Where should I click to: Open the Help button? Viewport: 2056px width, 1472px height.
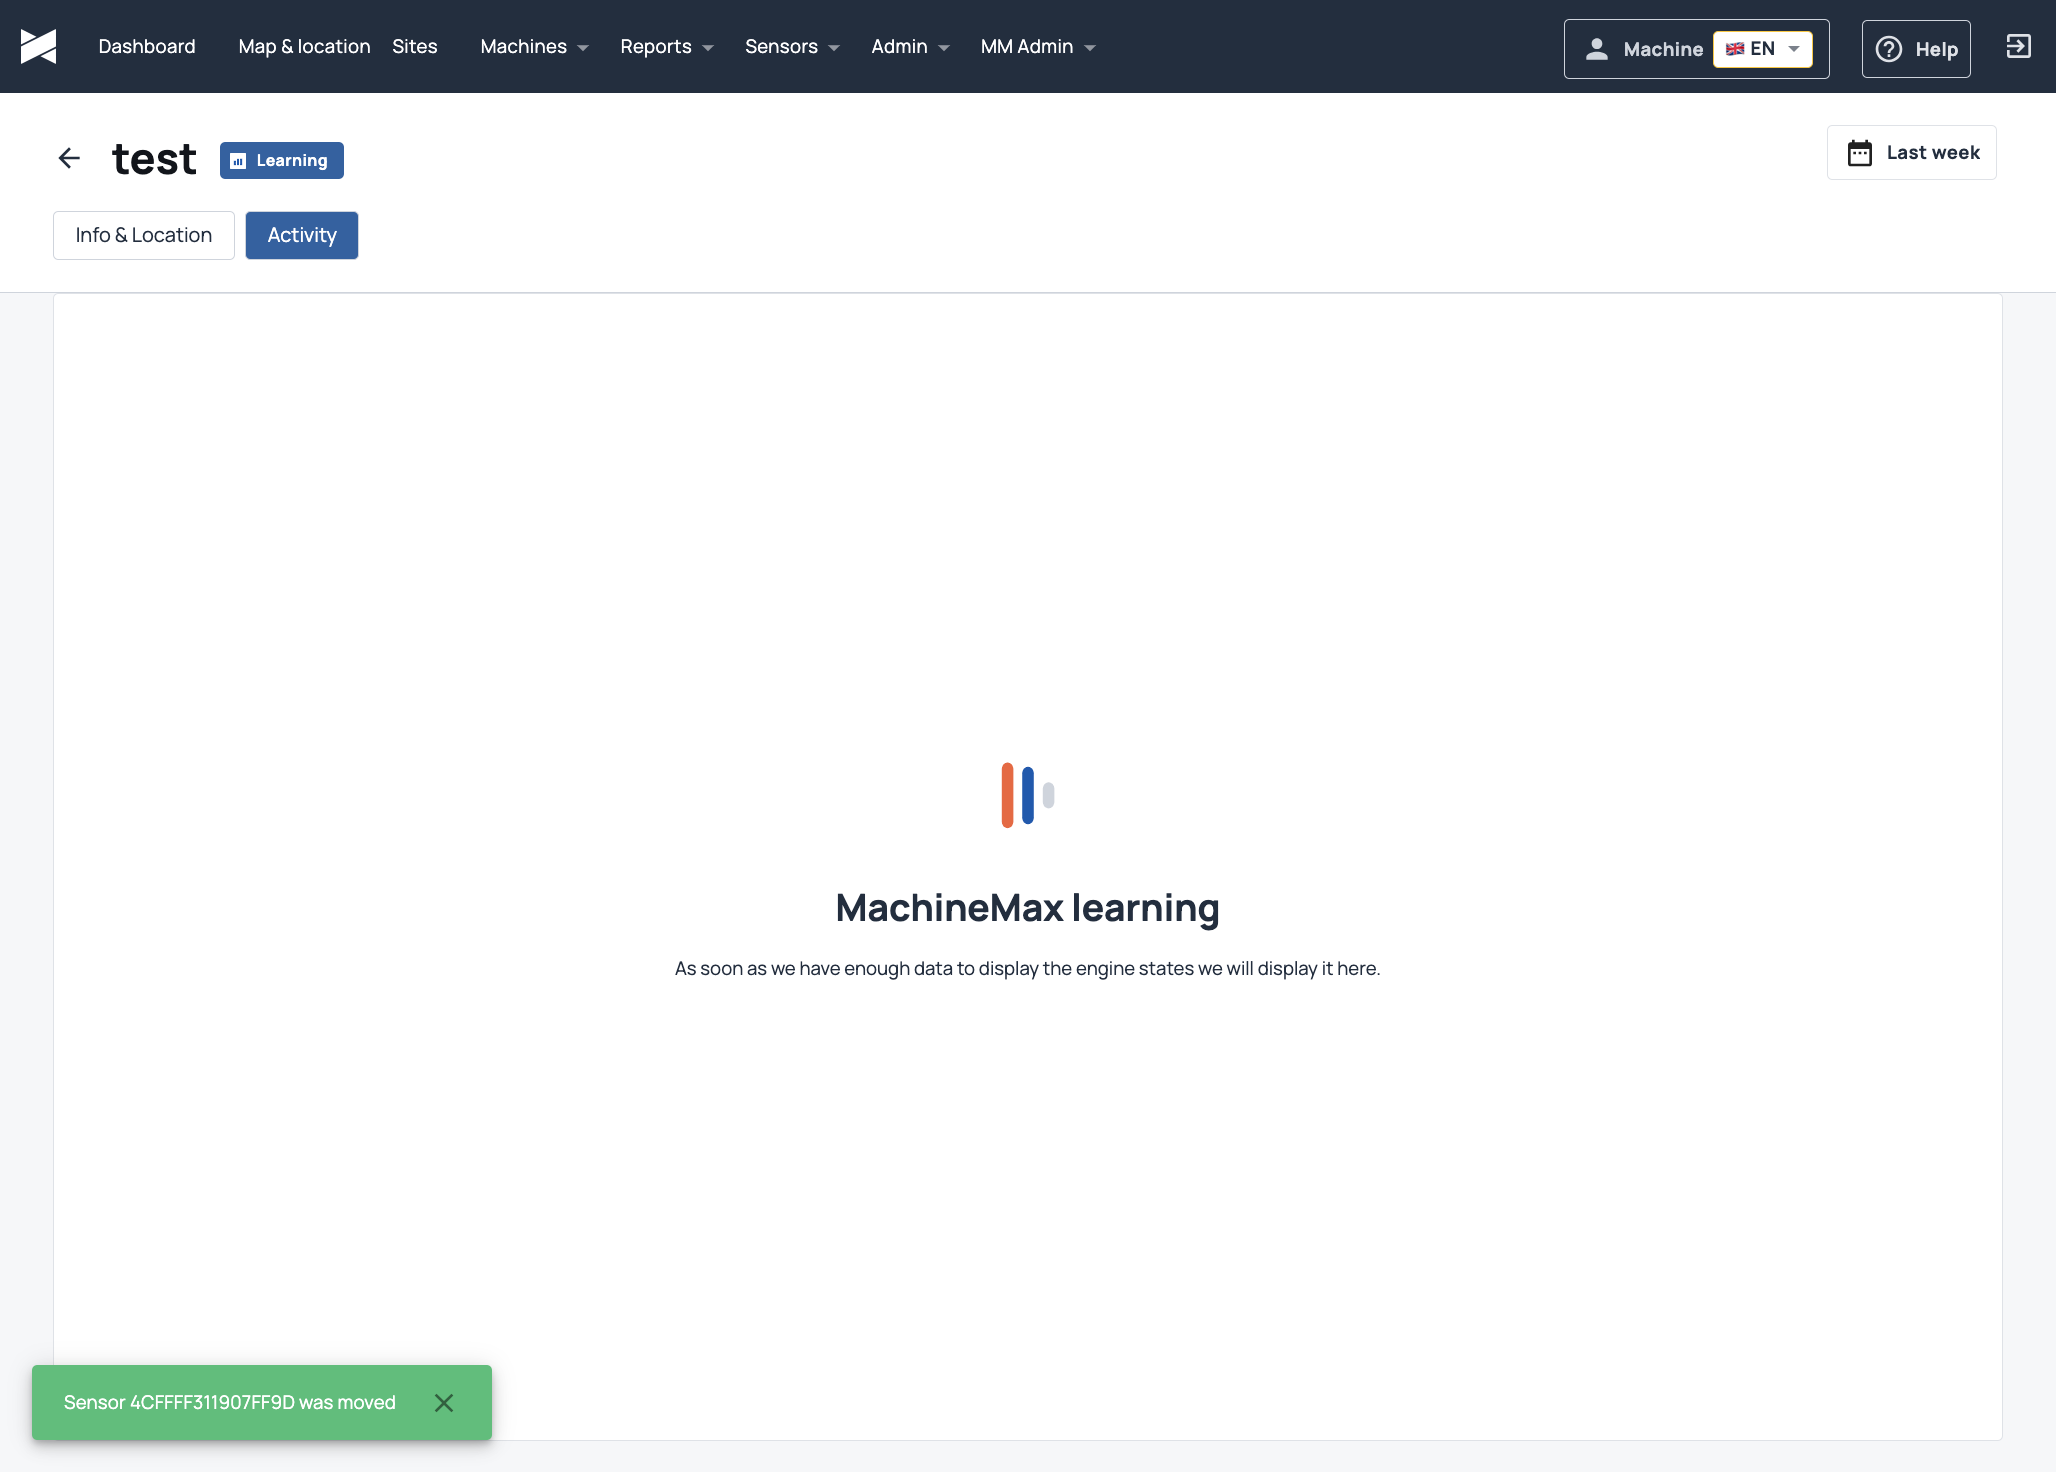1916,49
